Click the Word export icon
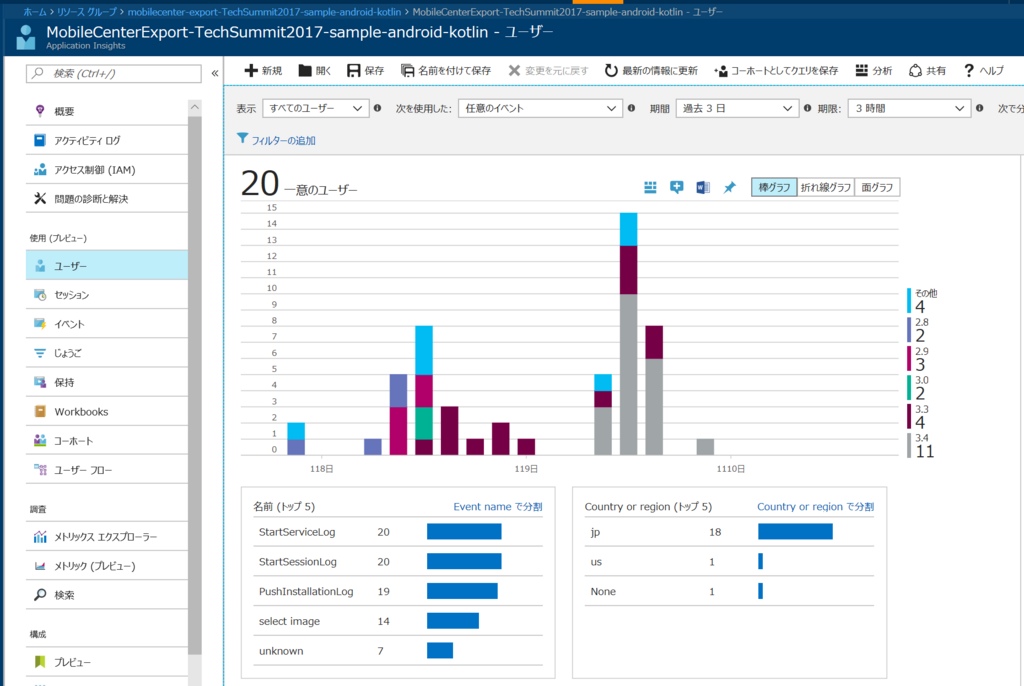The width and height of the screenshot is (1024, 686). (703, 188)
